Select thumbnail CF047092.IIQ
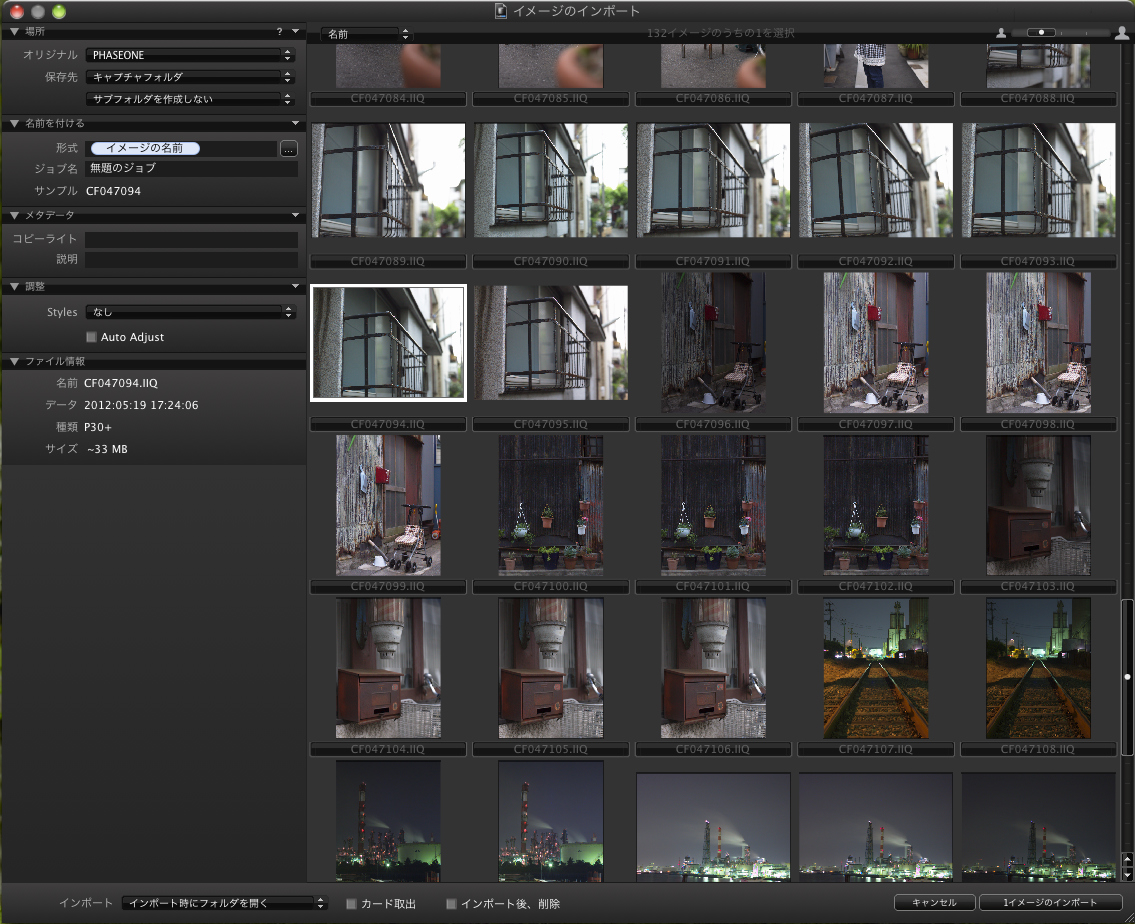This screenshot has width=1135, height=924. coord(876,180)
